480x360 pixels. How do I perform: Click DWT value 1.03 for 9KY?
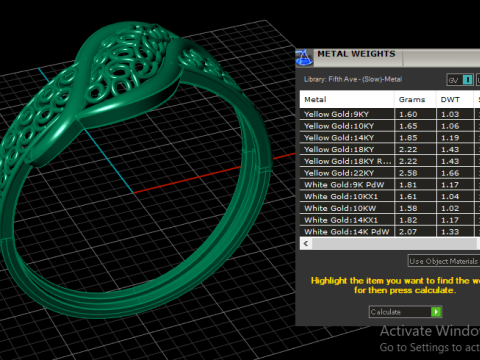450,114
